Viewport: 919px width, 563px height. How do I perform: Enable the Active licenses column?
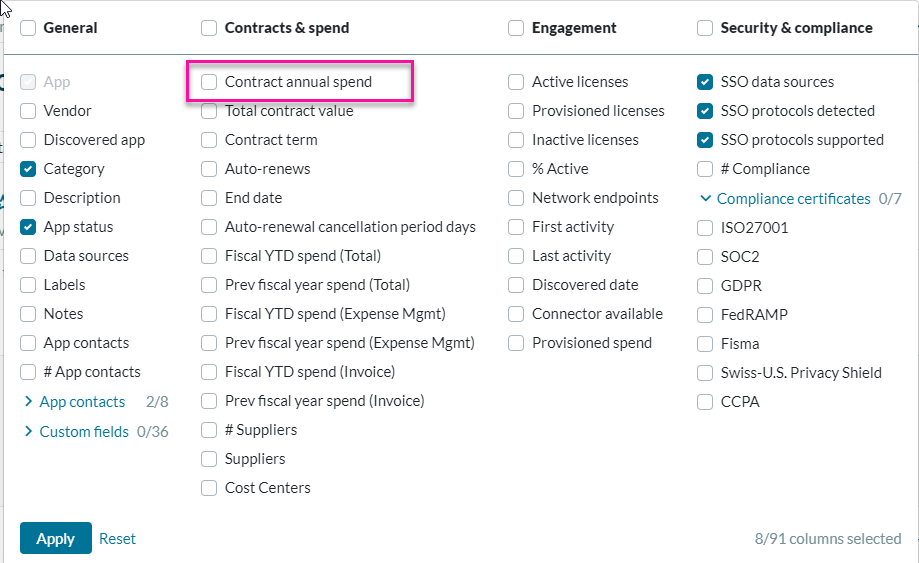coord(516,82)
